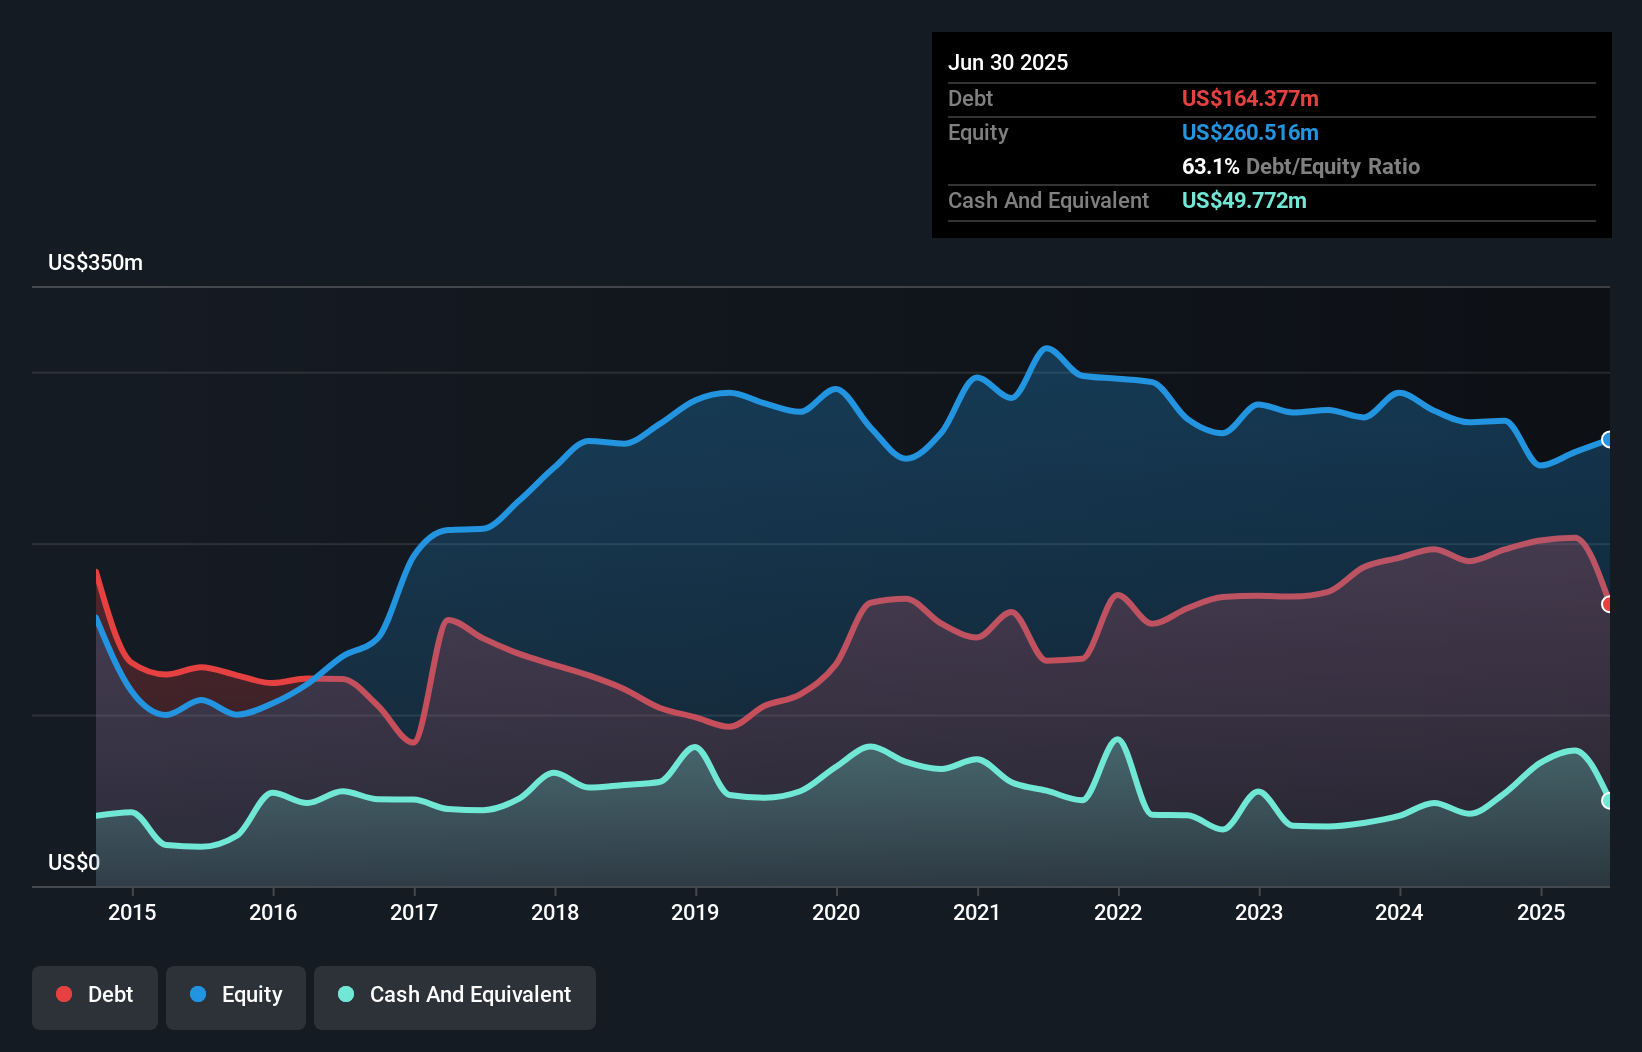The image size is (1642, 1052).
Task: Click the Jun 30 2025 tooltip date
Action: click(1008, 62)
